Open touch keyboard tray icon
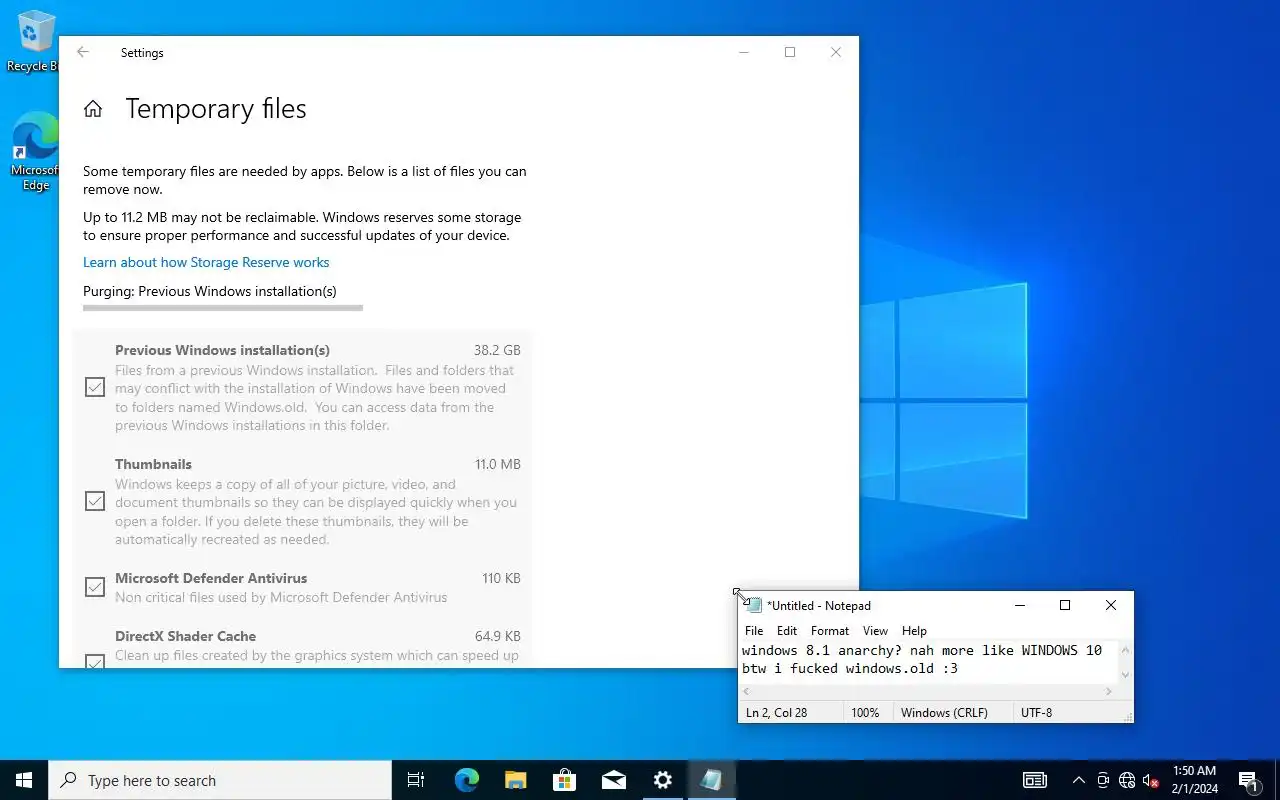The width and height of the screenshot is (1280, 800). coord(1035,780)
